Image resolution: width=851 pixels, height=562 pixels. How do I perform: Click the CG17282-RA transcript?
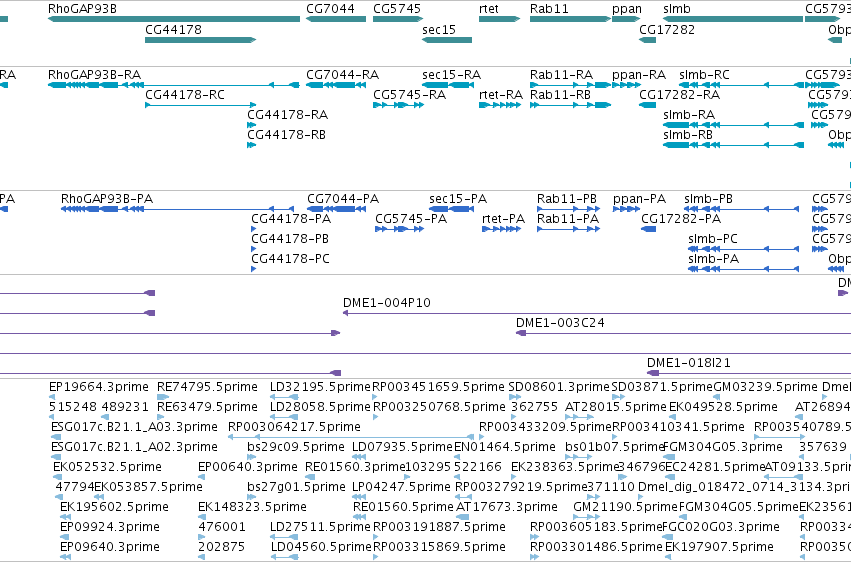pyautogui.click(x=647, y=105)
